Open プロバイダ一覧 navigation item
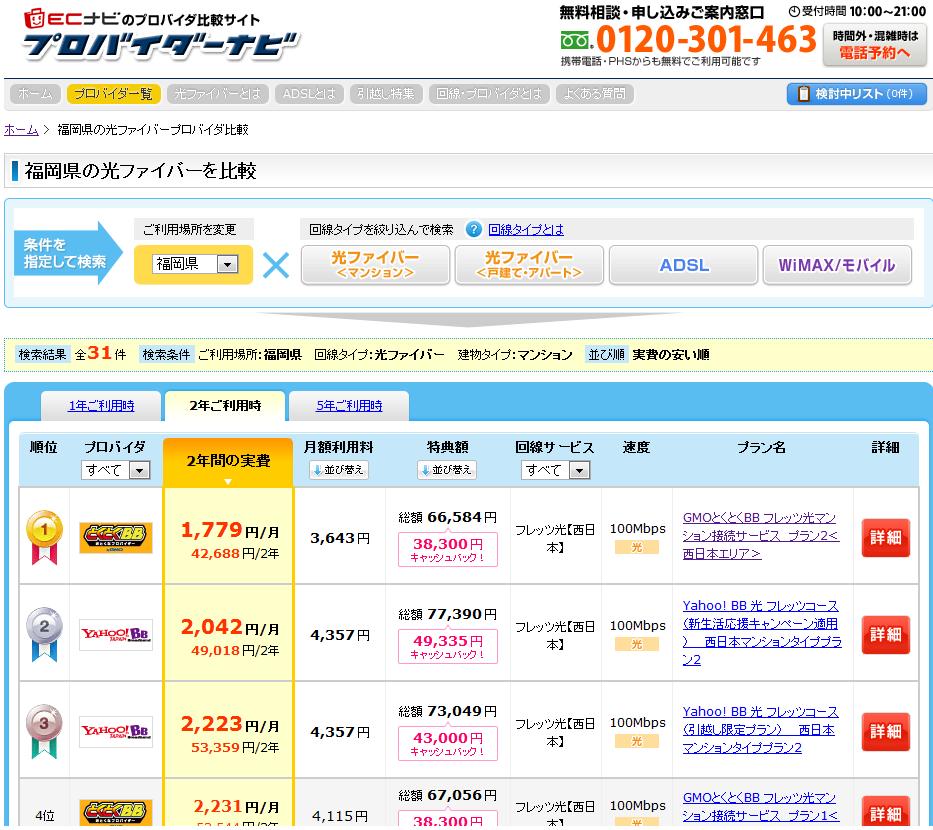Viewport: 933px width, 830px height. click(113, 93)
